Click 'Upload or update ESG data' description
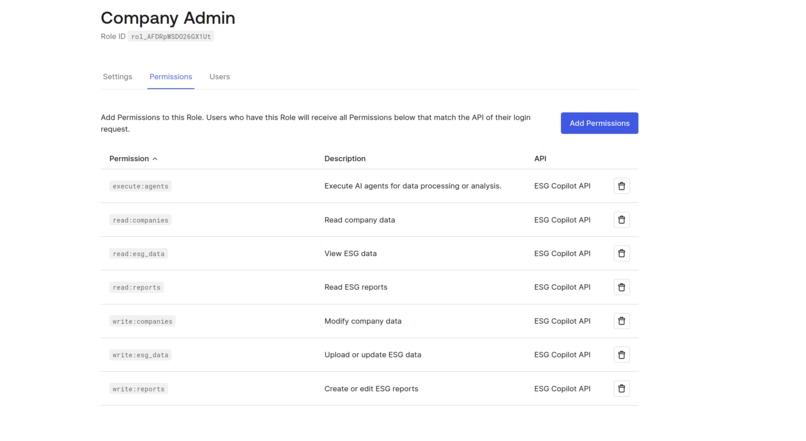The image size is (806, 441). pos(373,355)
